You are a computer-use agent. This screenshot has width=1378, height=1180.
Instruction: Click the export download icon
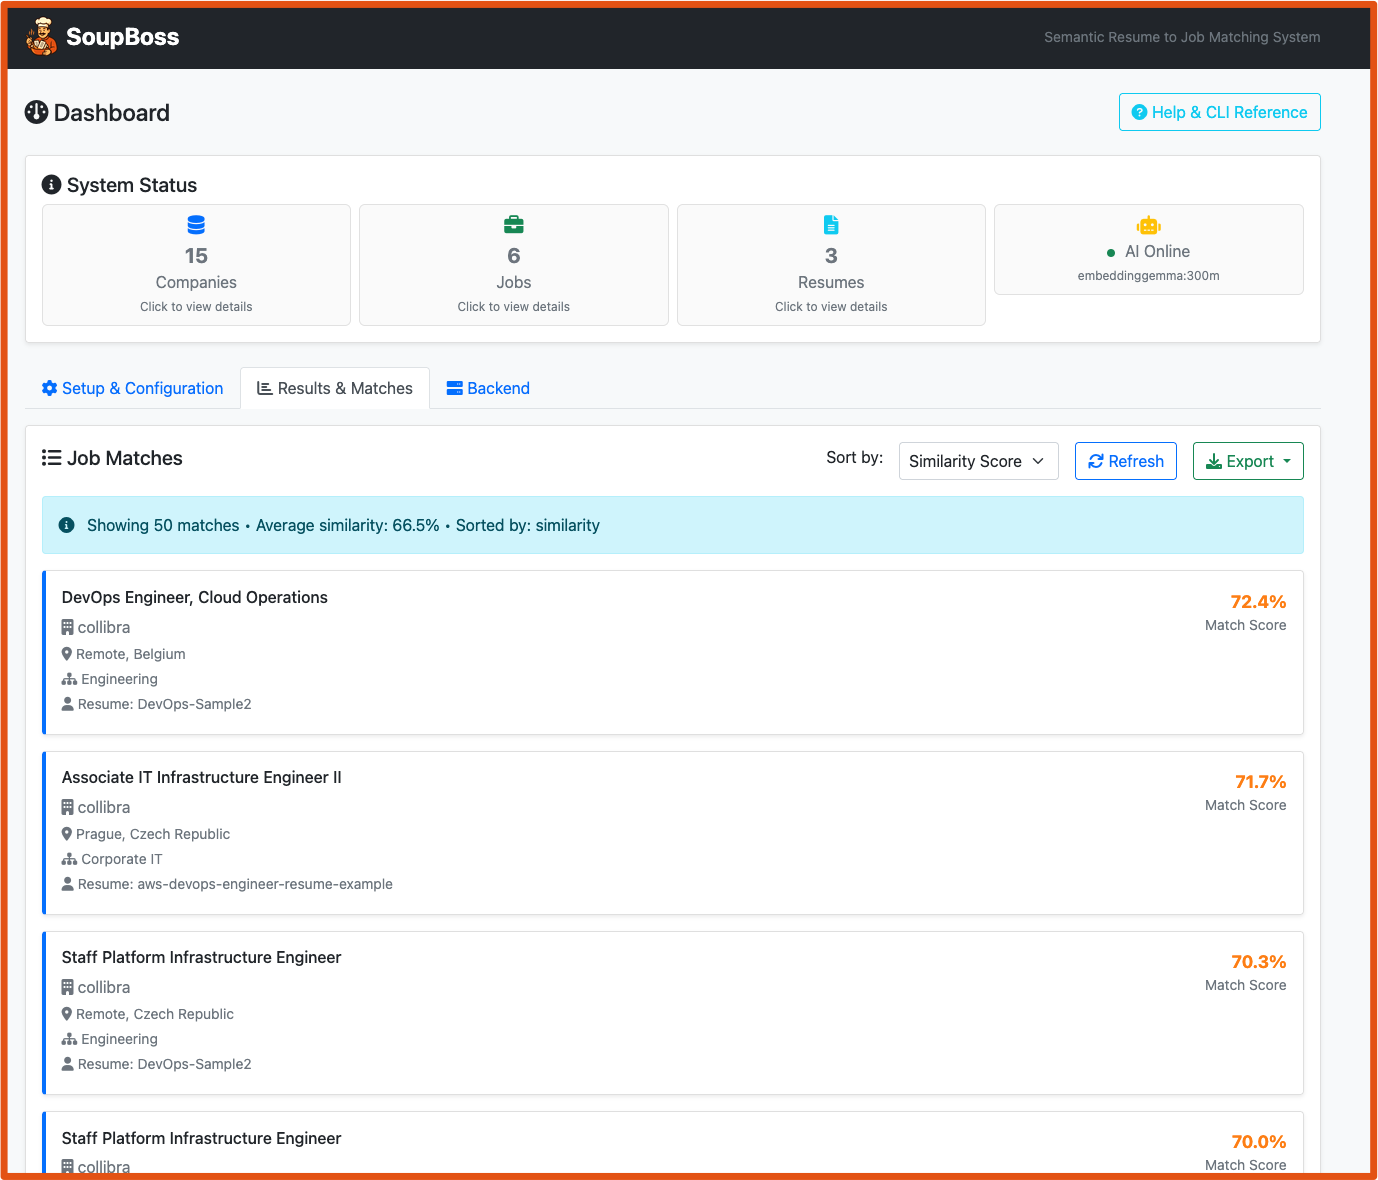coord(1214,461)
